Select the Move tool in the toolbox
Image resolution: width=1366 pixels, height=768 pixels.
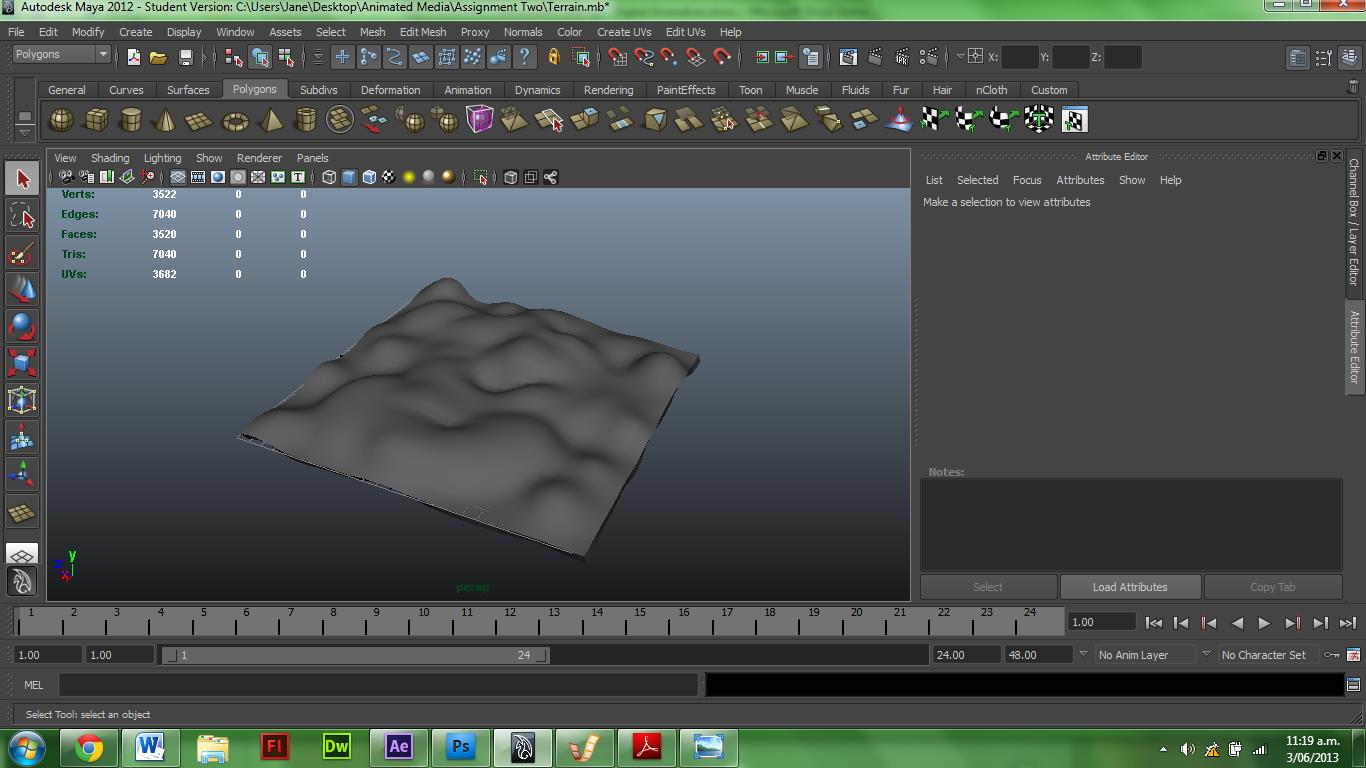pos(22,289)
